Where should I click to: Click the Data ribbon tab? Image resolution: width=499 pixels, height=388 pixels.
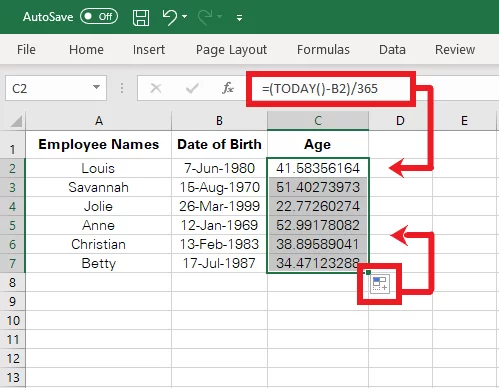point(392,50)
